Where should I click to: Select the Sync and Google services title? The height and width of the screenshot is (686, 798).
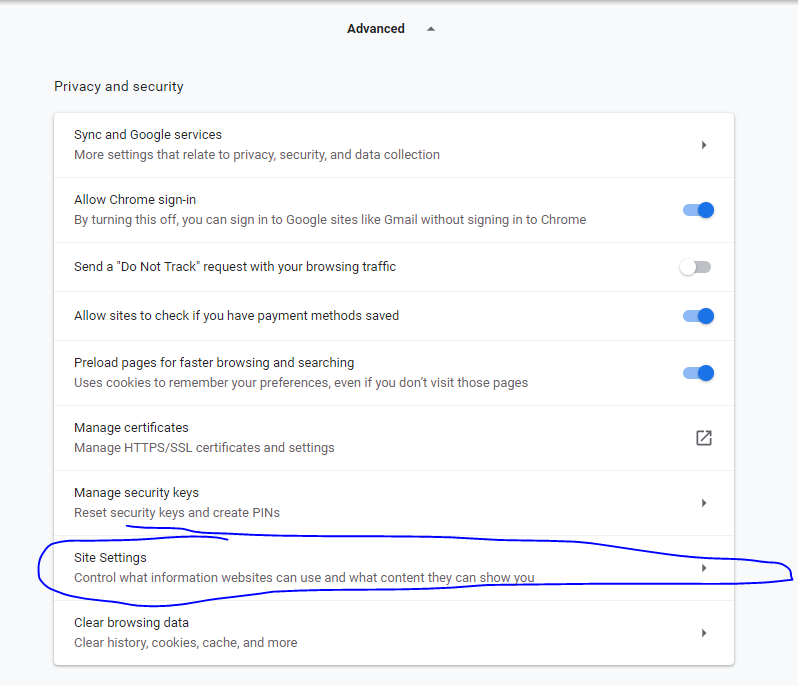(x=148, y=135)
